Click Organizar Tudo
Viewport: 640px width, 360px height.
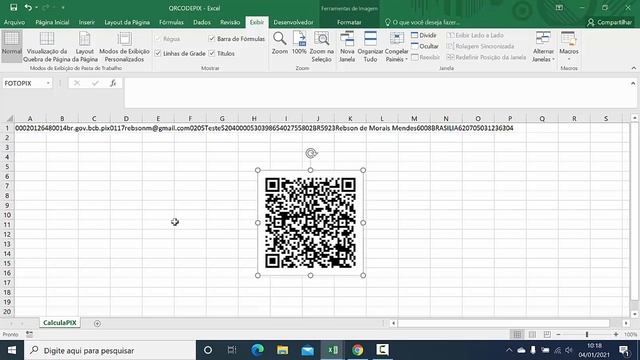[370, 46]
